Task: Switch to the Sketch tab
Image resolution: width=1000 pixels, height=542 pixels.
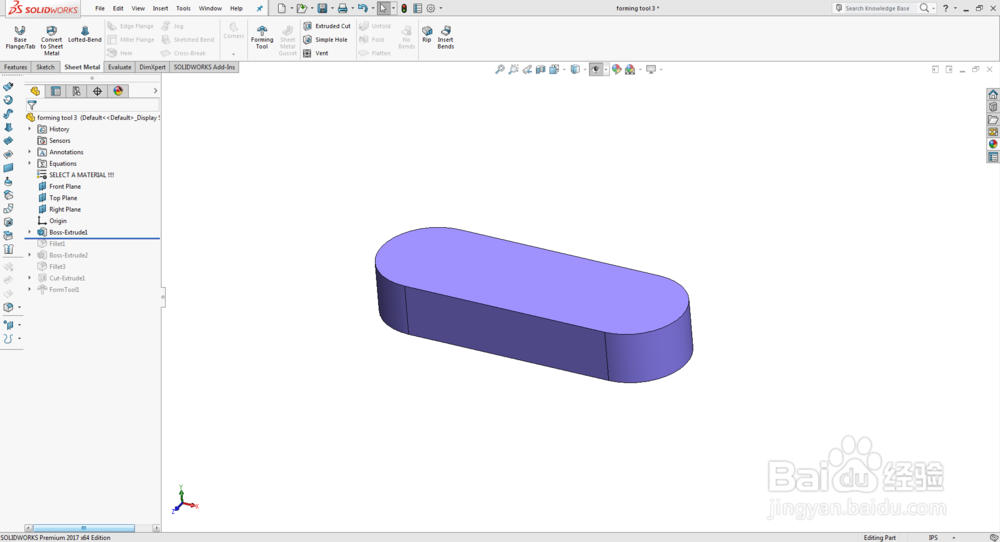Action: [45, 67]
